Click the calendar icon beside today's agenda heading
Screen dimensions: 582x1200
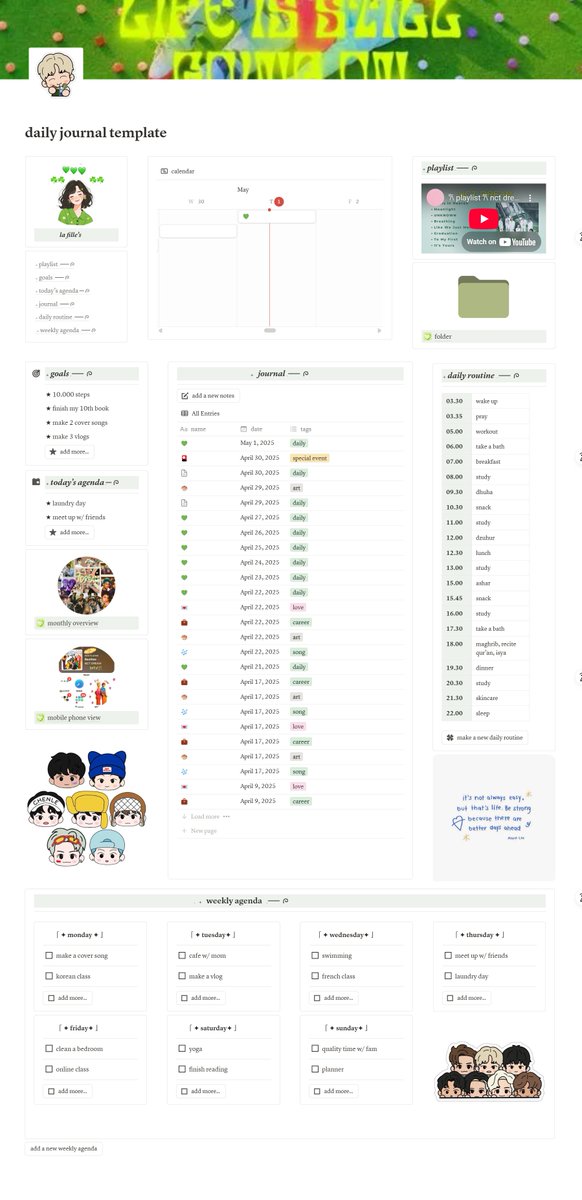[37, 482]
